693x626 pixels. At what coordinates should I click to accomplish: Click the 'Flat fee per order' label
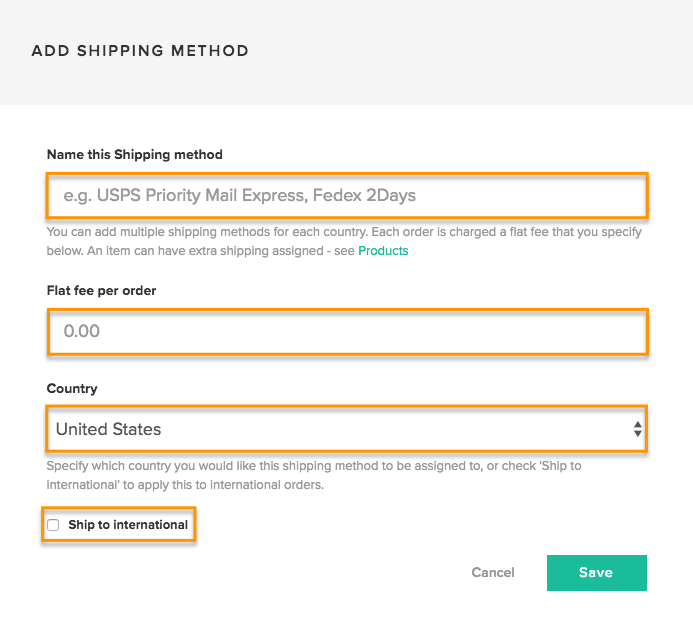pyautogui.click(x=101, y=290)
